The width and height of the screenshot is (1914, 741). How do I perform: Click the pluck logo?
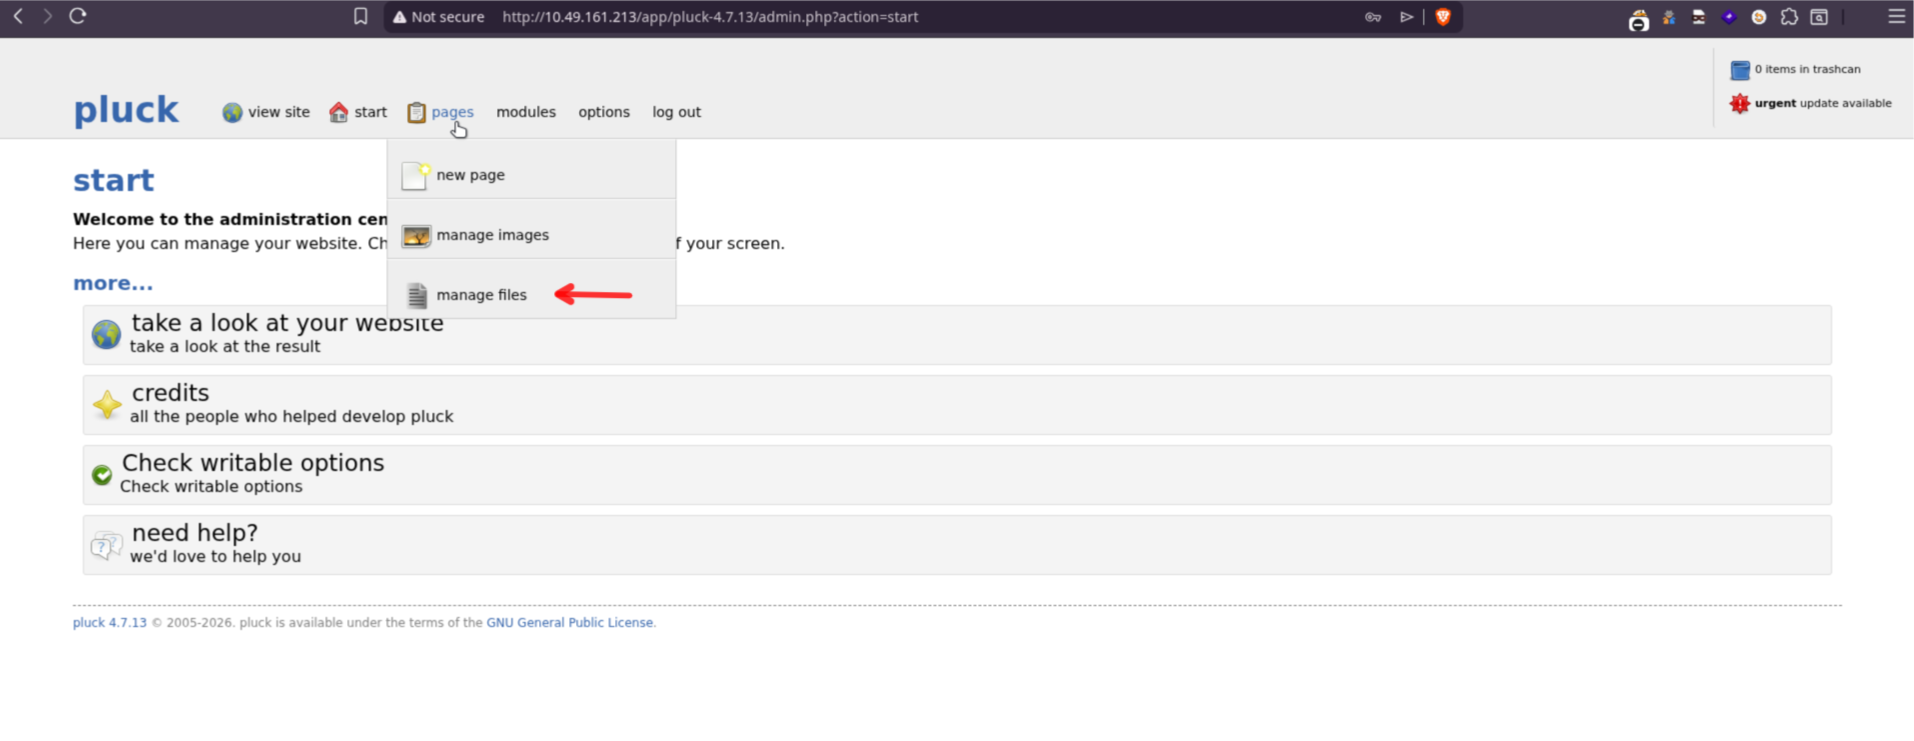tap(126, 109)
